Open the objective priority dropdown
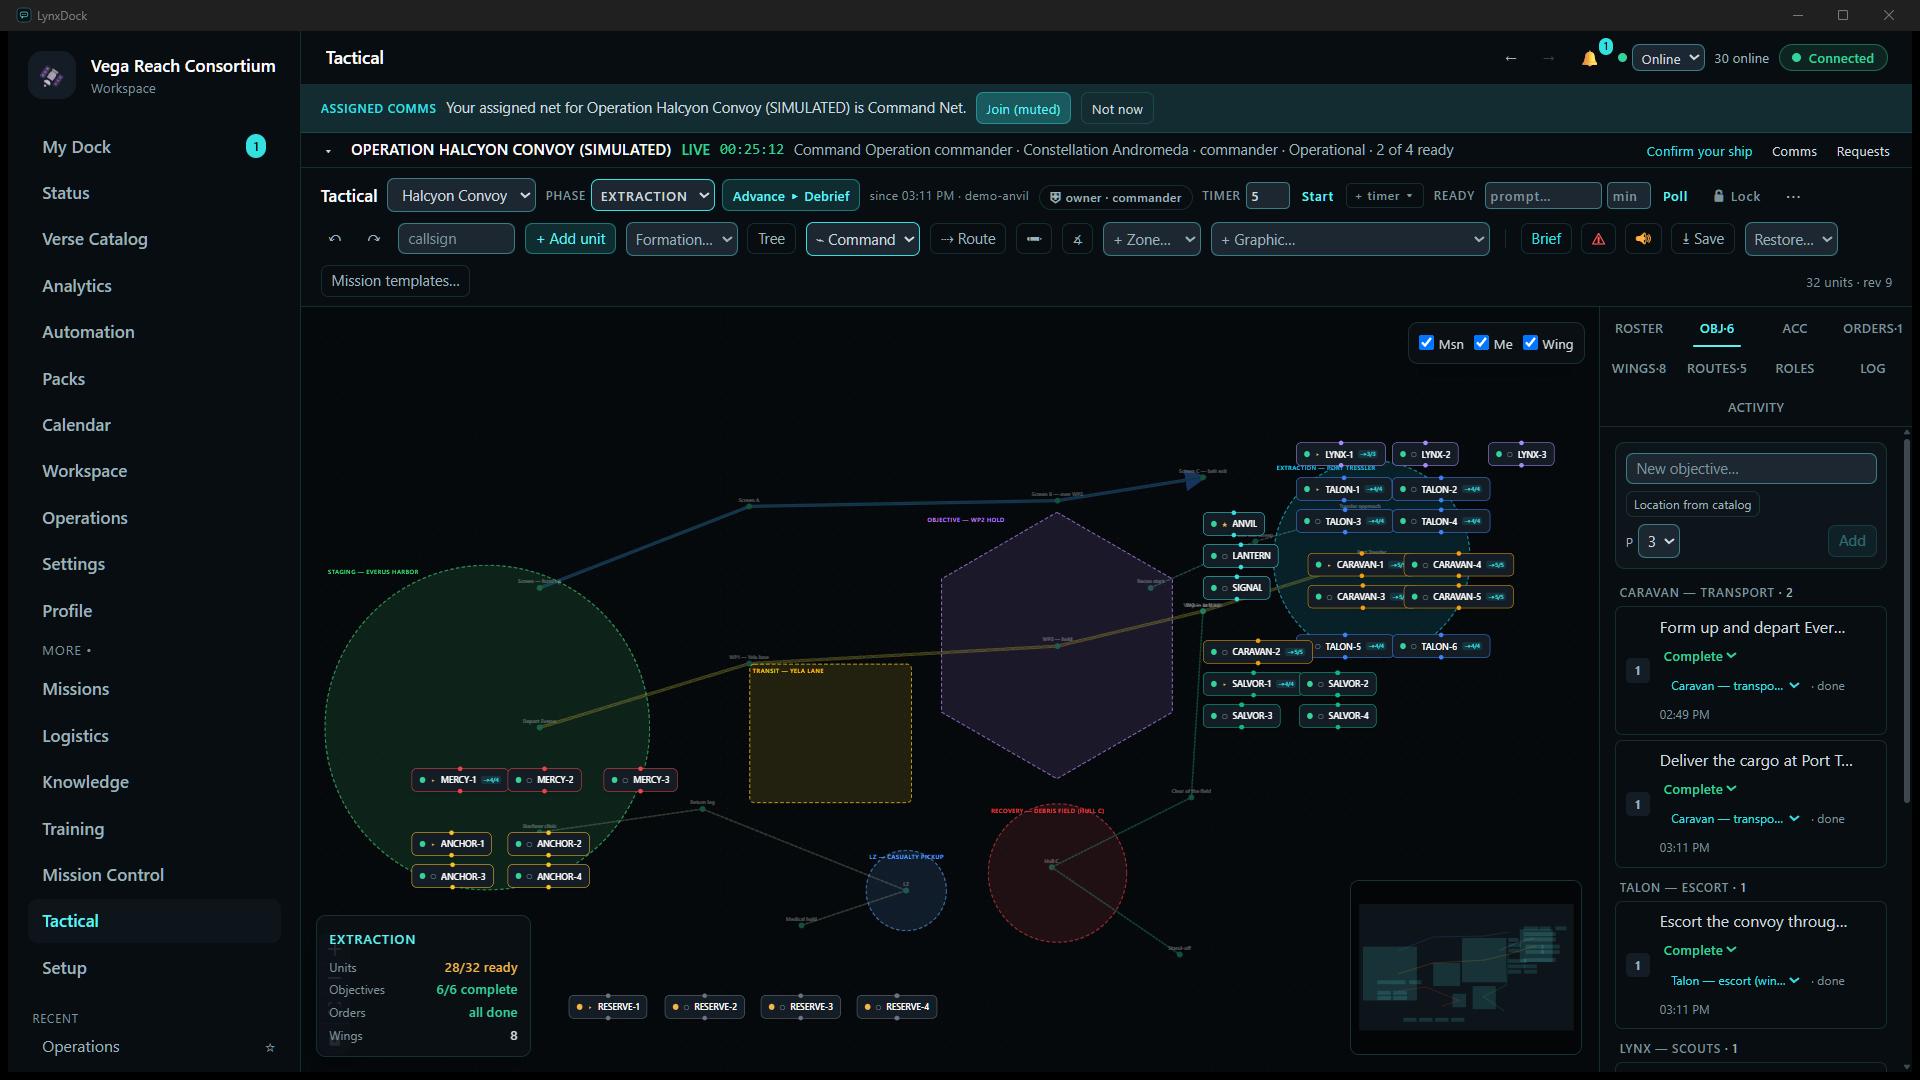The width and height of the screenshot is (1920, 1080). click(1659, 541)
